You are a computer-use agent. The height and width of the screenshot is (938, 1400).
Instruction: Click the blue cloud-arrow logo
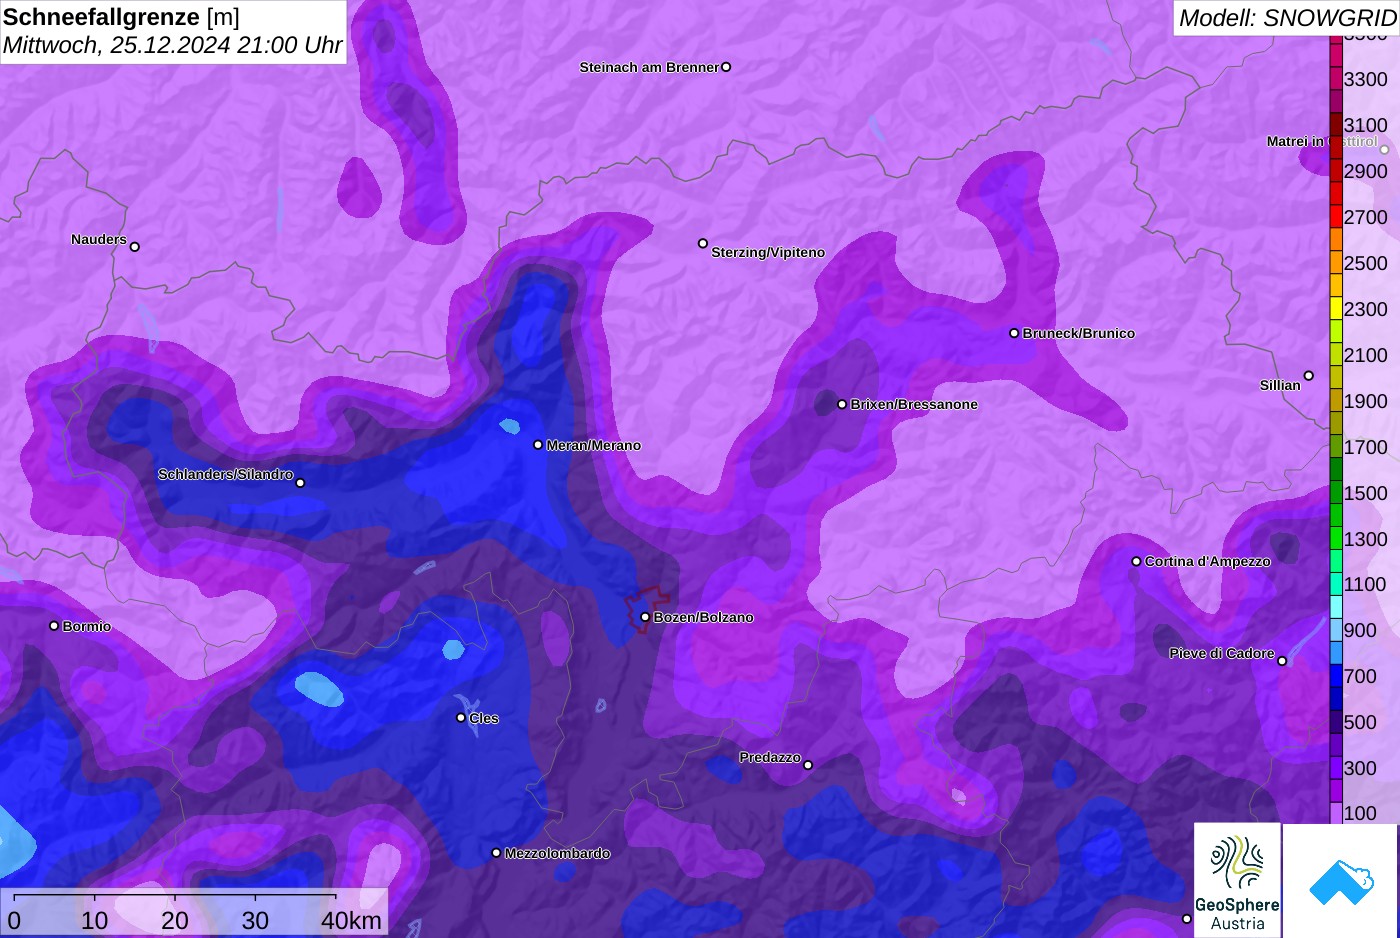[1340, 881]
